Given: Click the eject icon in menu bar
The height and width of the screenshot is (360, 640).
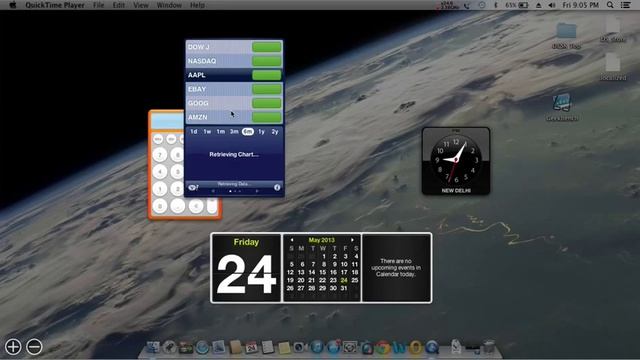Looking at the screenshot, I should pos(538,5).
